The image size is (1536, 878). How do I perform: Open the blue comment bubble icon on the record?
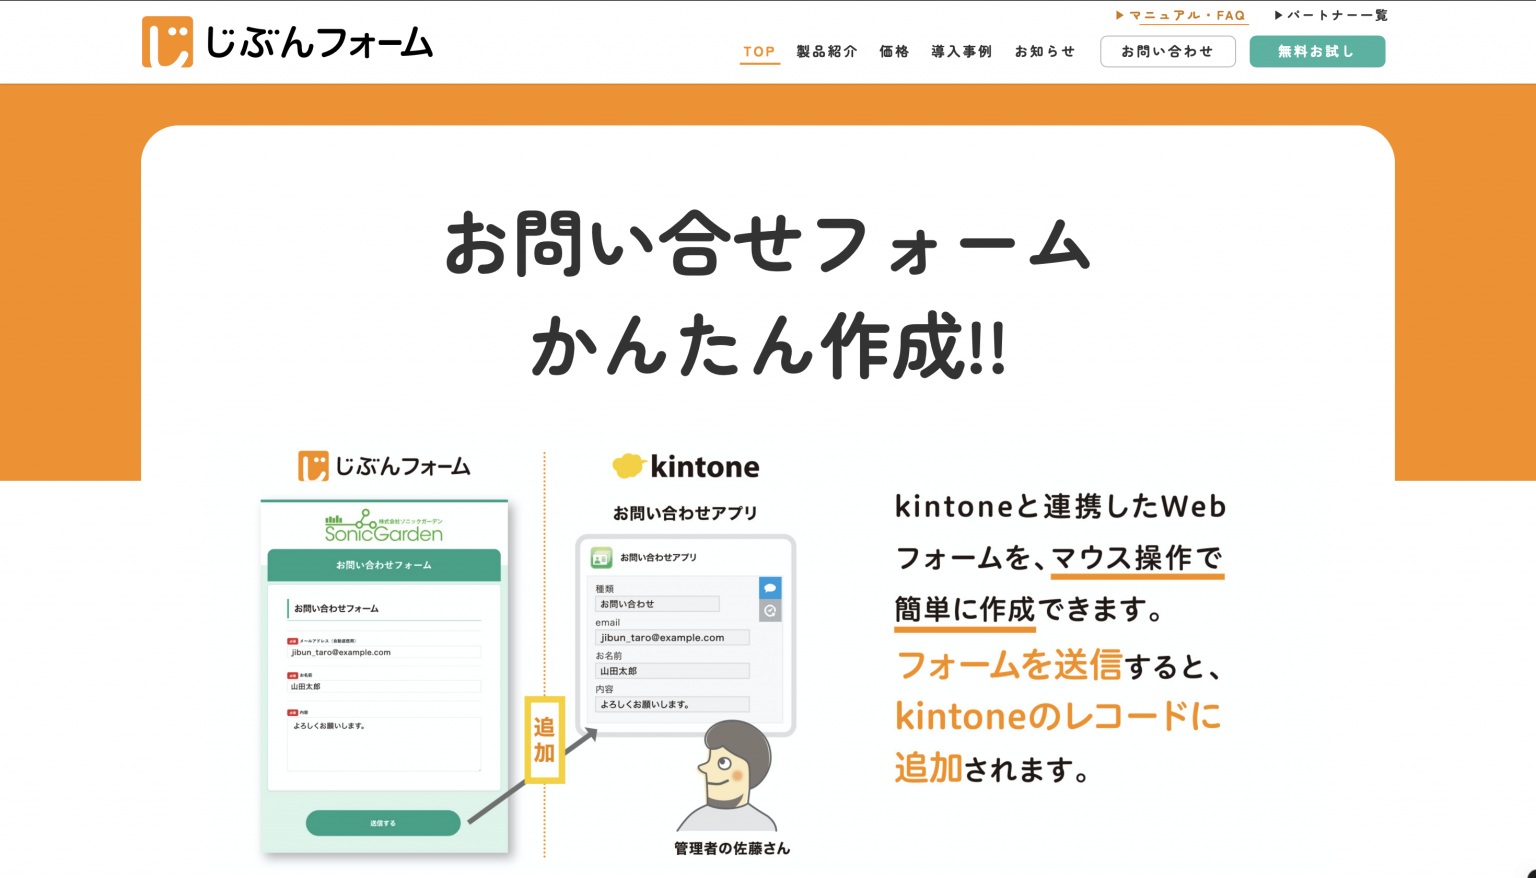click(x=769, y=590)
